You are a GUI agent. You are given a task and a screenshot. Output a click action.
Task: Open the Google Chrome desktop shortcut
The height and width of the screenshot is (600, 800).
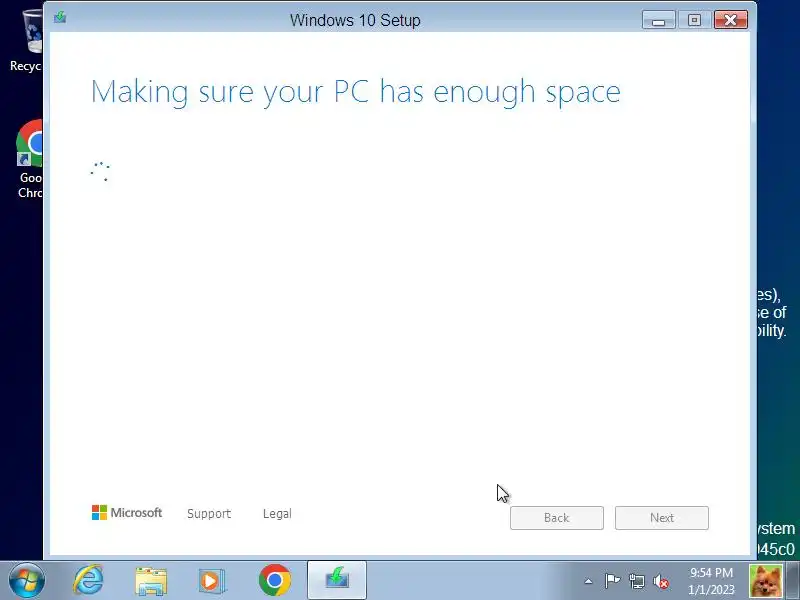(30, 159)
